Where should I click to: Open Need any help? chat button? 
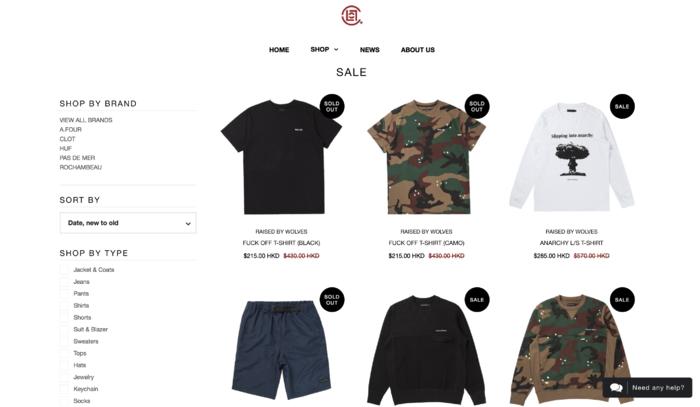tap(647, 387)
